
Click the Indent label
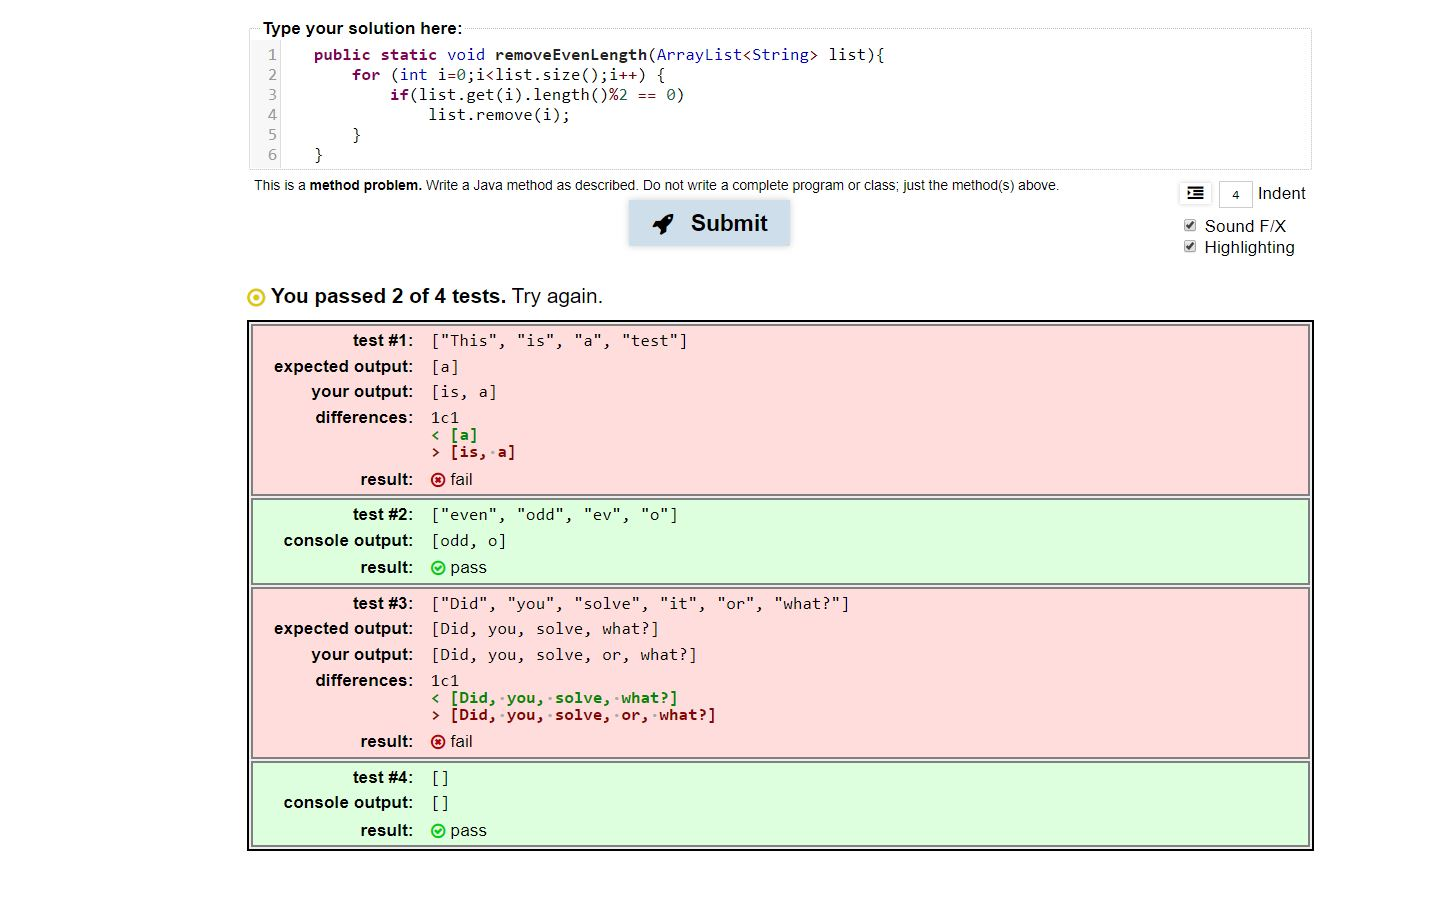point(1282,194)
